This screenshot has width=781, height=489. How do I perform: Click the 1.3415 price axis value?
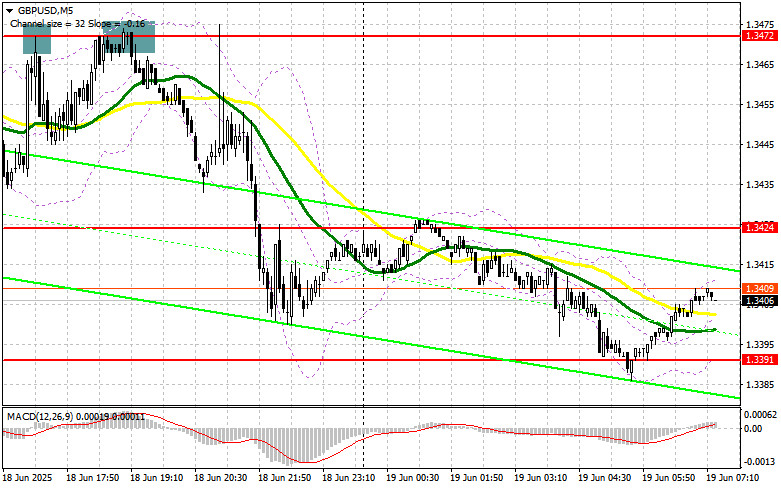point(761,264)
